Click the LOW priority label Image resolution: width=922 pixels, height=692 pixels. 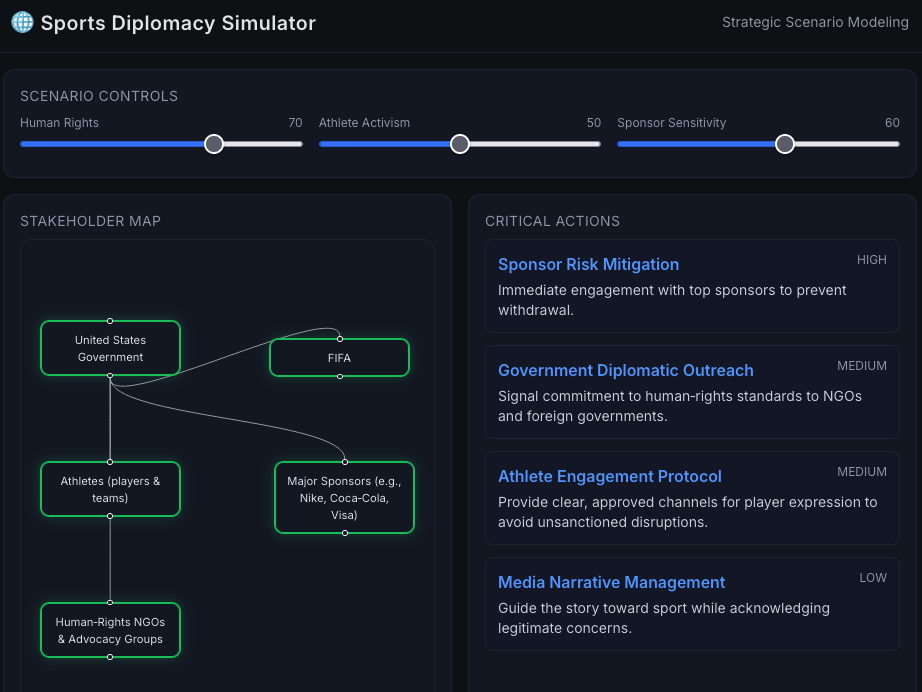pos(873,578)
